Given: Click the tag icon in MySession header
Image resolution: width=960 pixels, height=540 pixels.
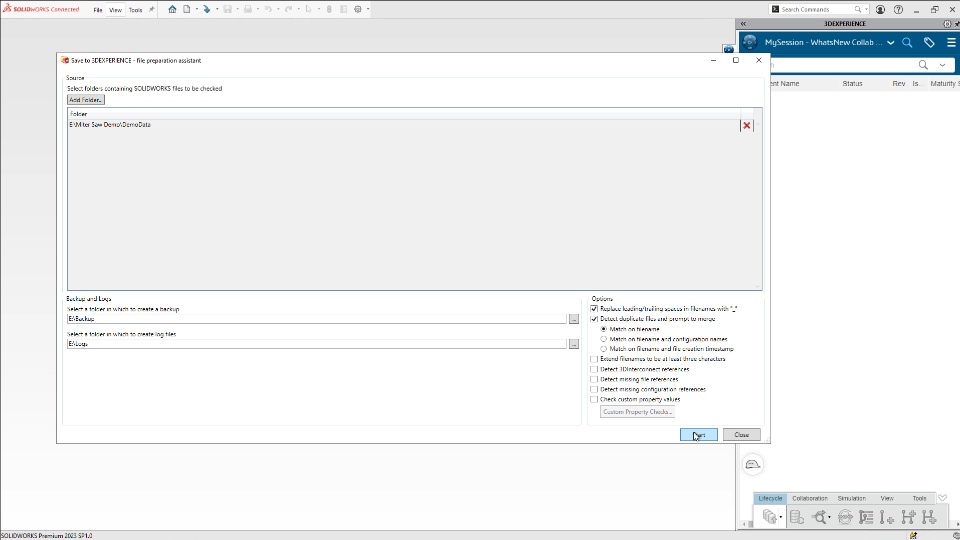Looking at the screenshot, I should tap(929, 42).
